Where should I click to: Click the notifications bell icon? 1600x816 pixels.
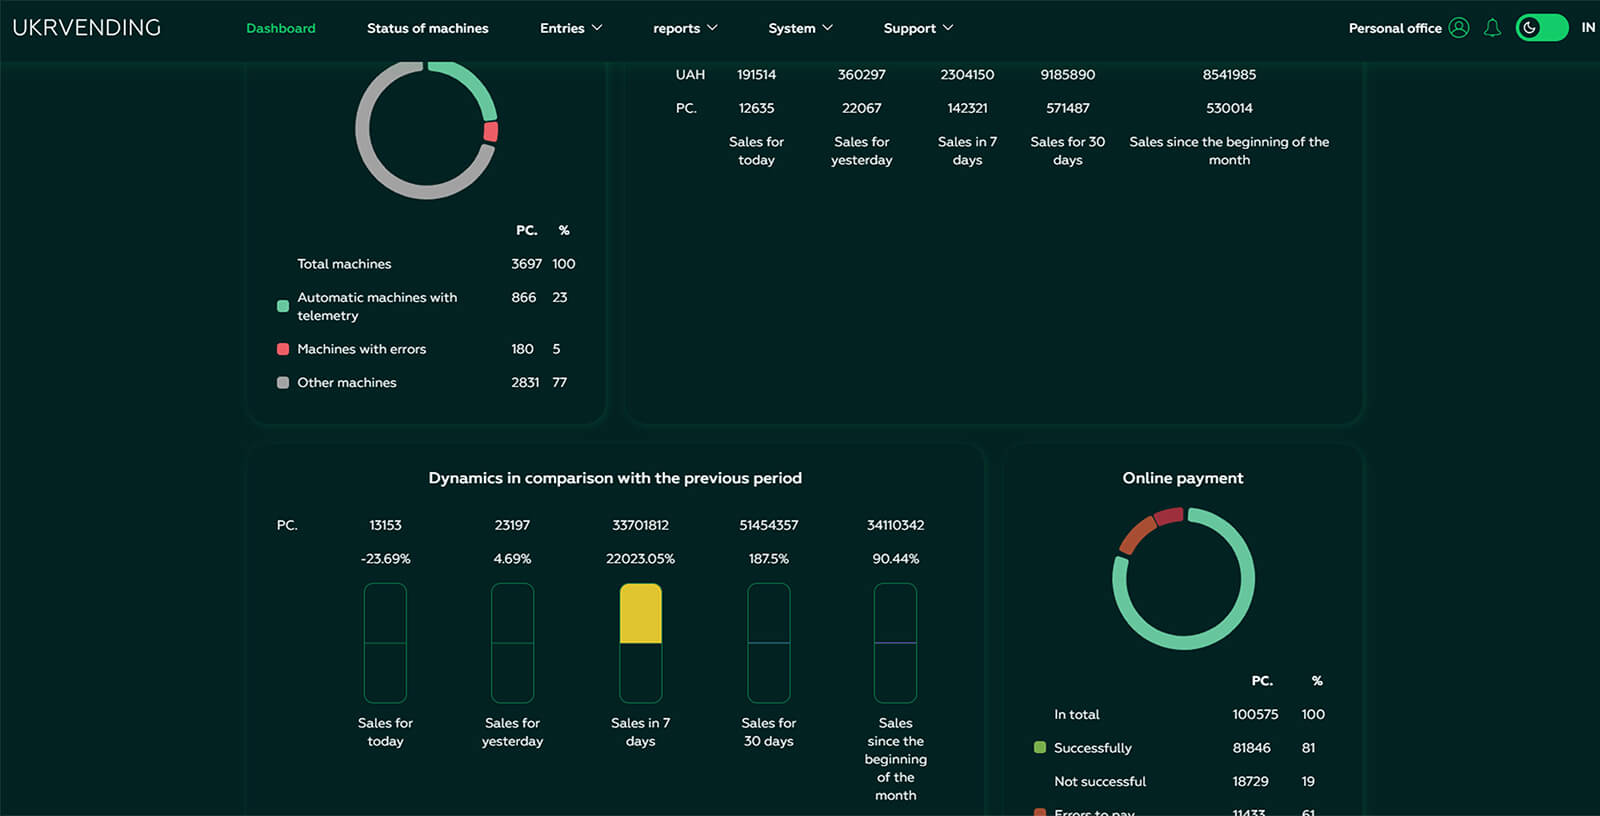(1492, 28)
